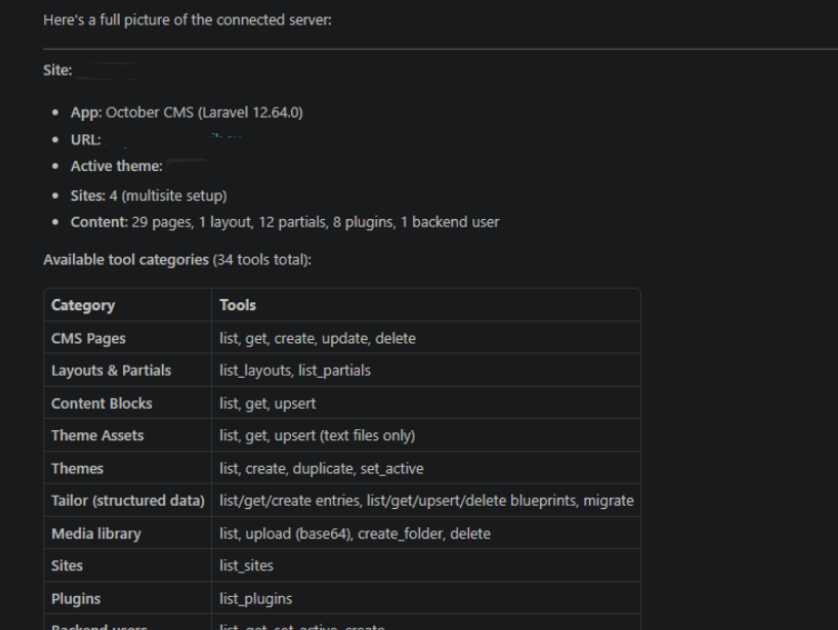Screen dimensions: 838x630
Task: Click the Layouts & Partials row label
Action: 111,370
